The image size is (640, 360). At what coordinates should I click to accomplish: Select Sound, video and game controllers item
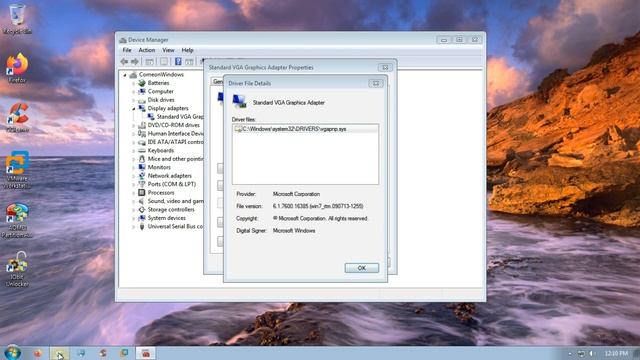[x=176, y=201]
